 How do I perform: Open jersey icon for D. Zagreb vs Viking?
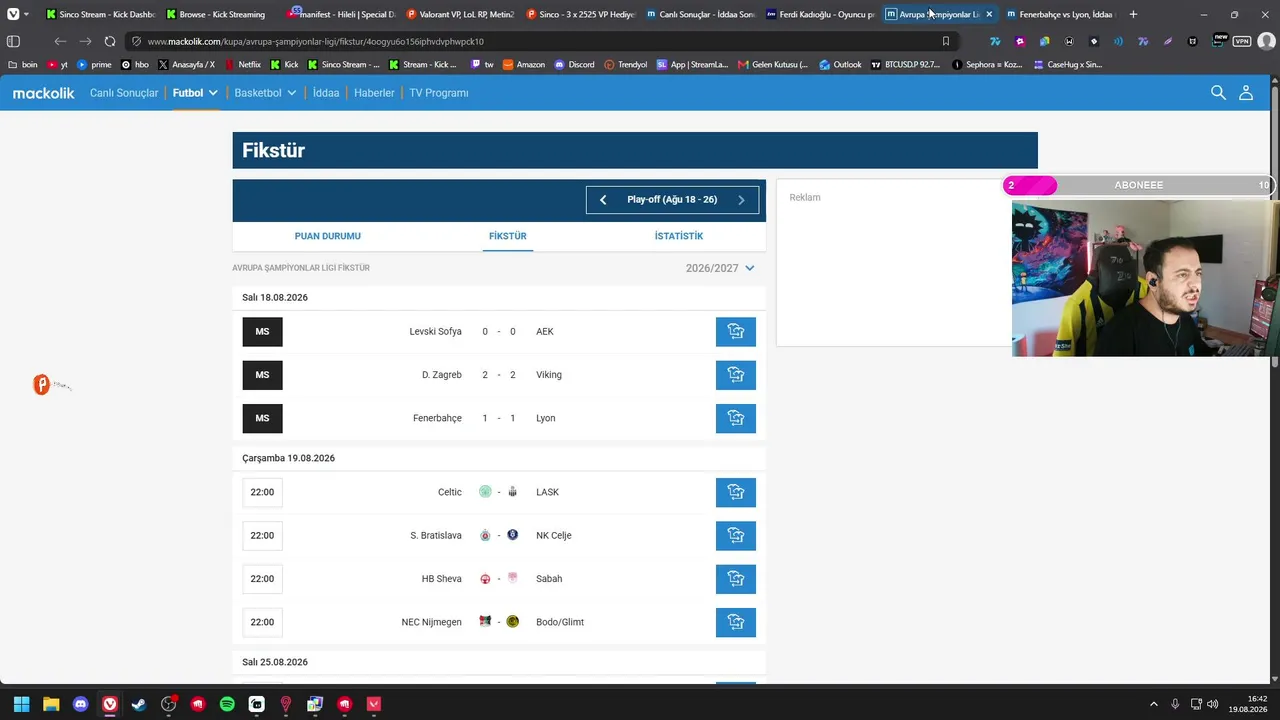coord(736,375)
